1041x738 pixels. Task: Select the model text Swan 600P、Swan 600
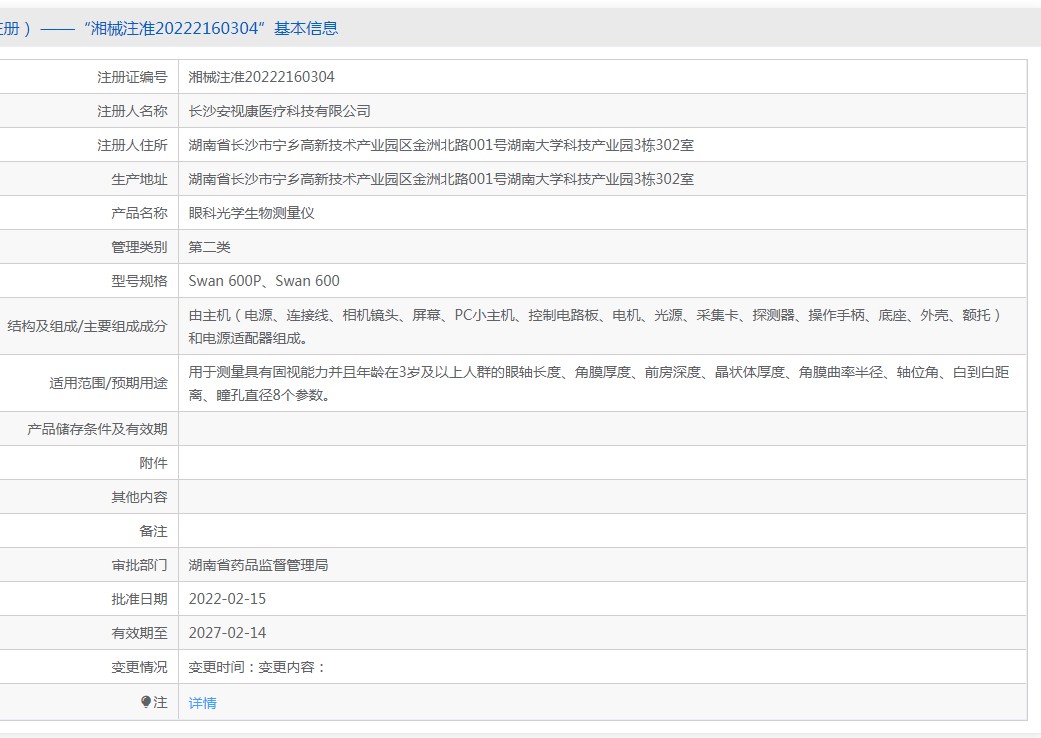pyautogui.click(x=264, y=281)
